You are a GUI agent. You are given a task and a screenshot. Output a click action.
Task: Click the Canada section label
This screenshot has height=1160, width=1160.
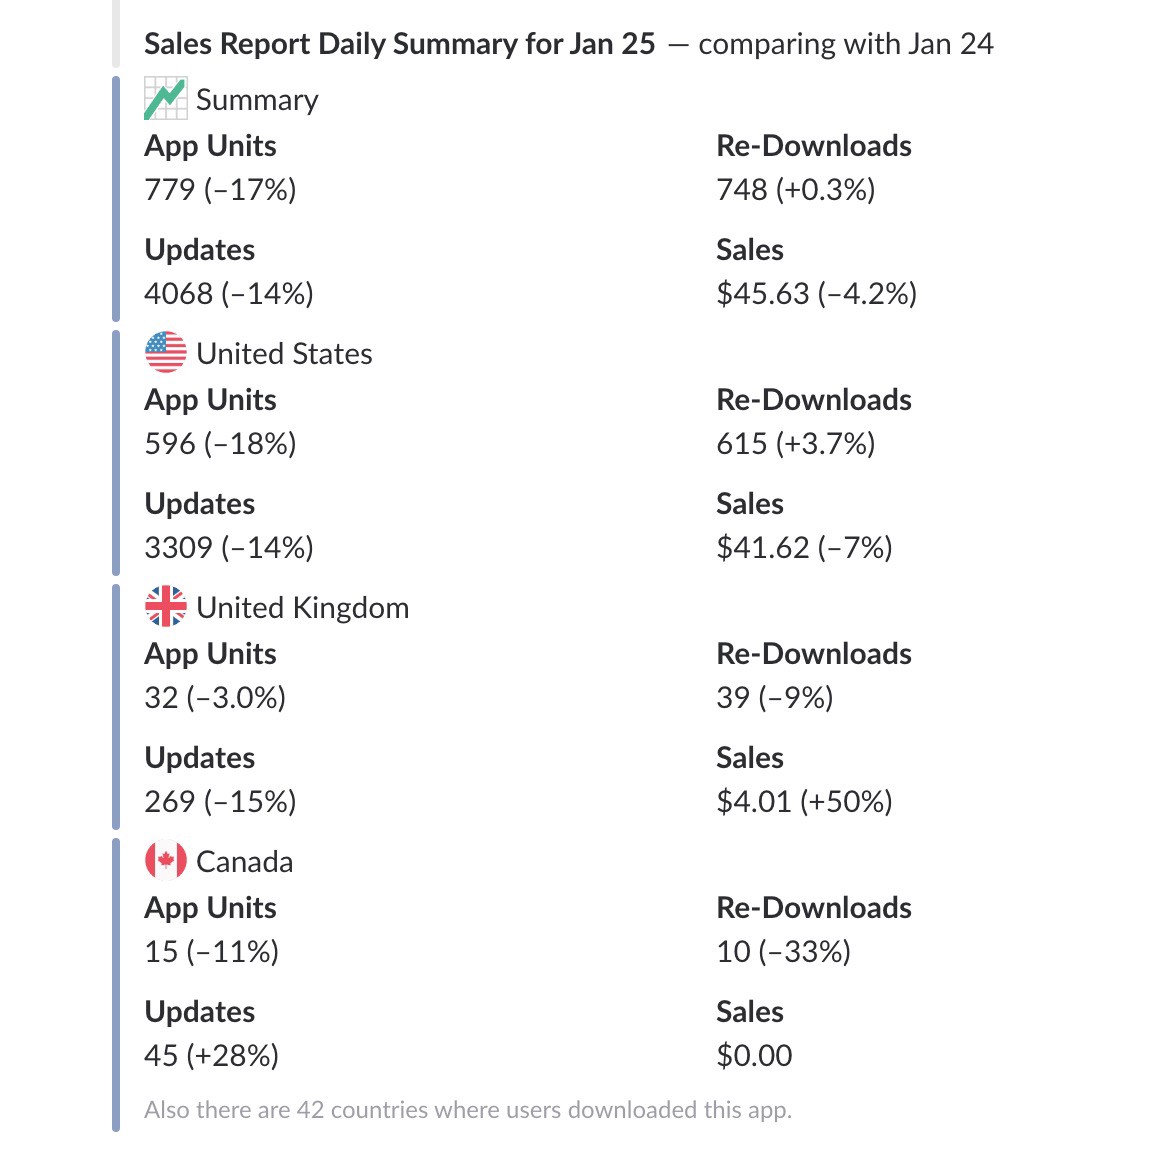[x=244, y=862]
